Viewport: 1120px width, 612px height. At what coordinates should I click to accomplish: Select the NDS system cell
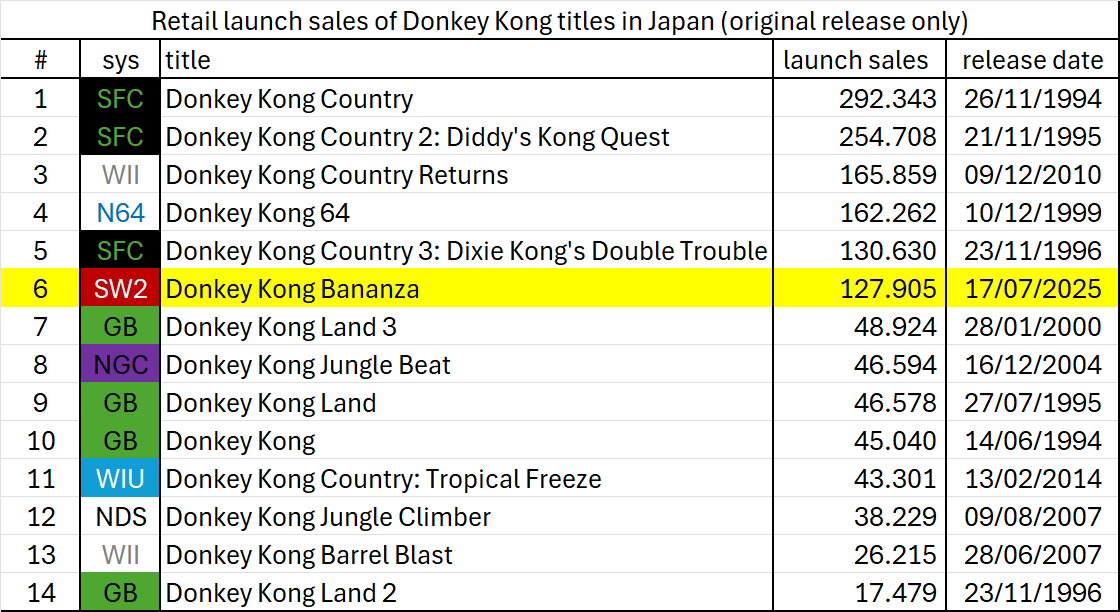click(120, 516)
